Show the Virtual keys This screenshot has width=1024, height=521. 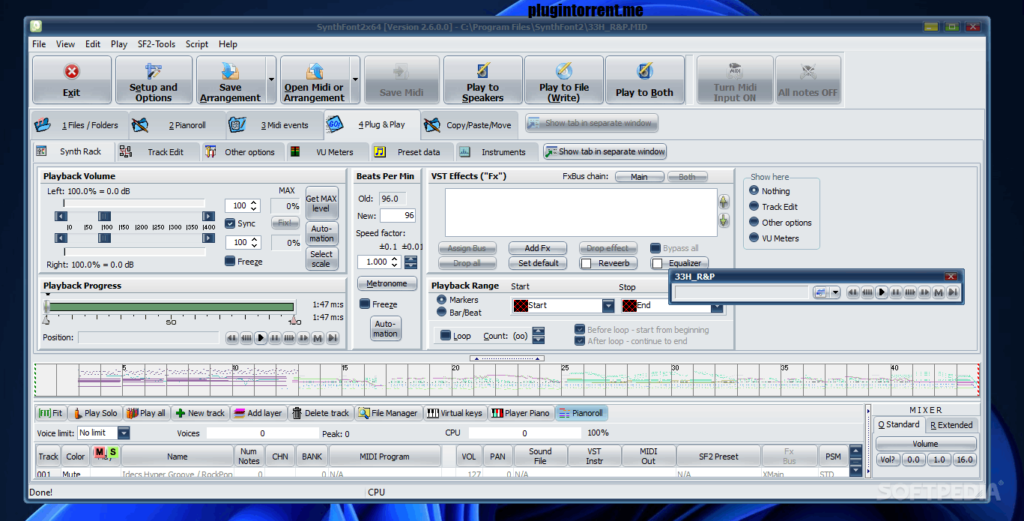455,413
